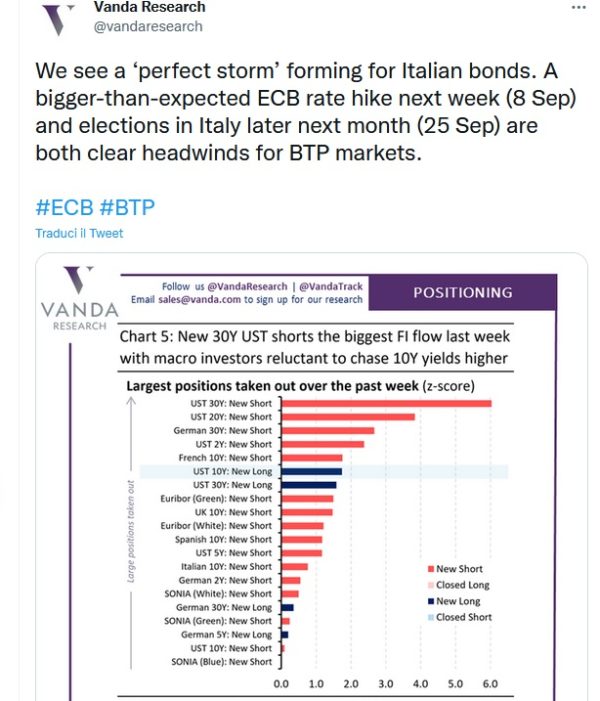Click the Chart 5 title text
Viewport: 600px width, 701px height.
(x=314, y=347)
